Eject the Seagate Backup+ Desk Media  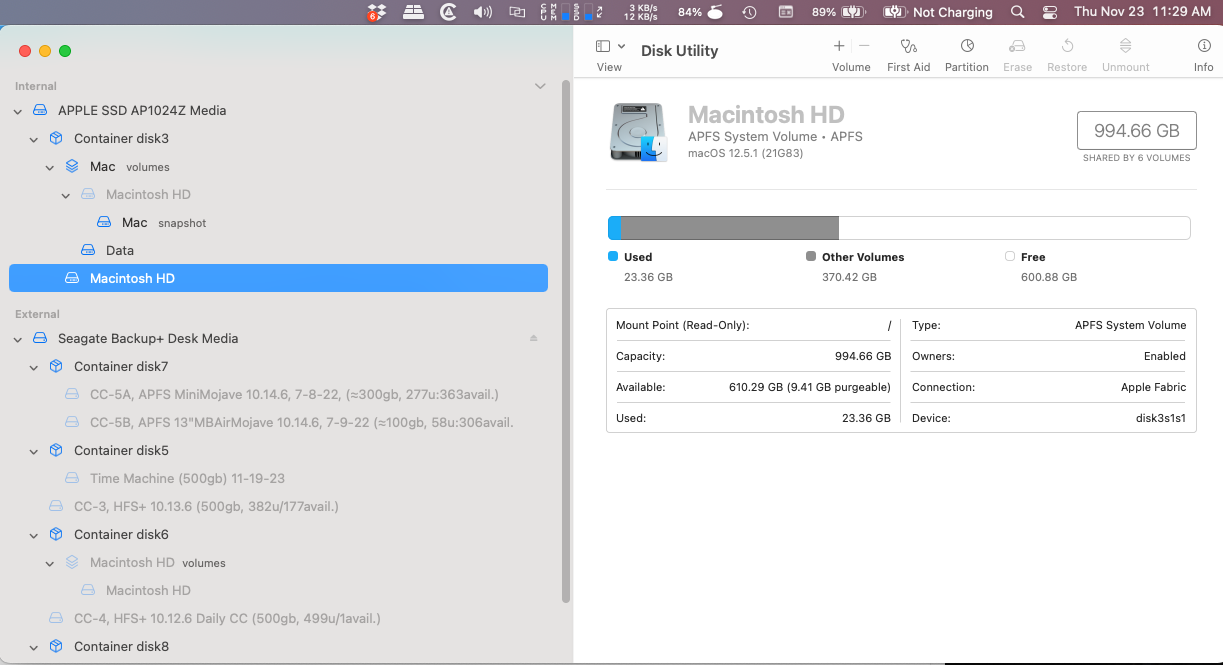pos(533,339)
